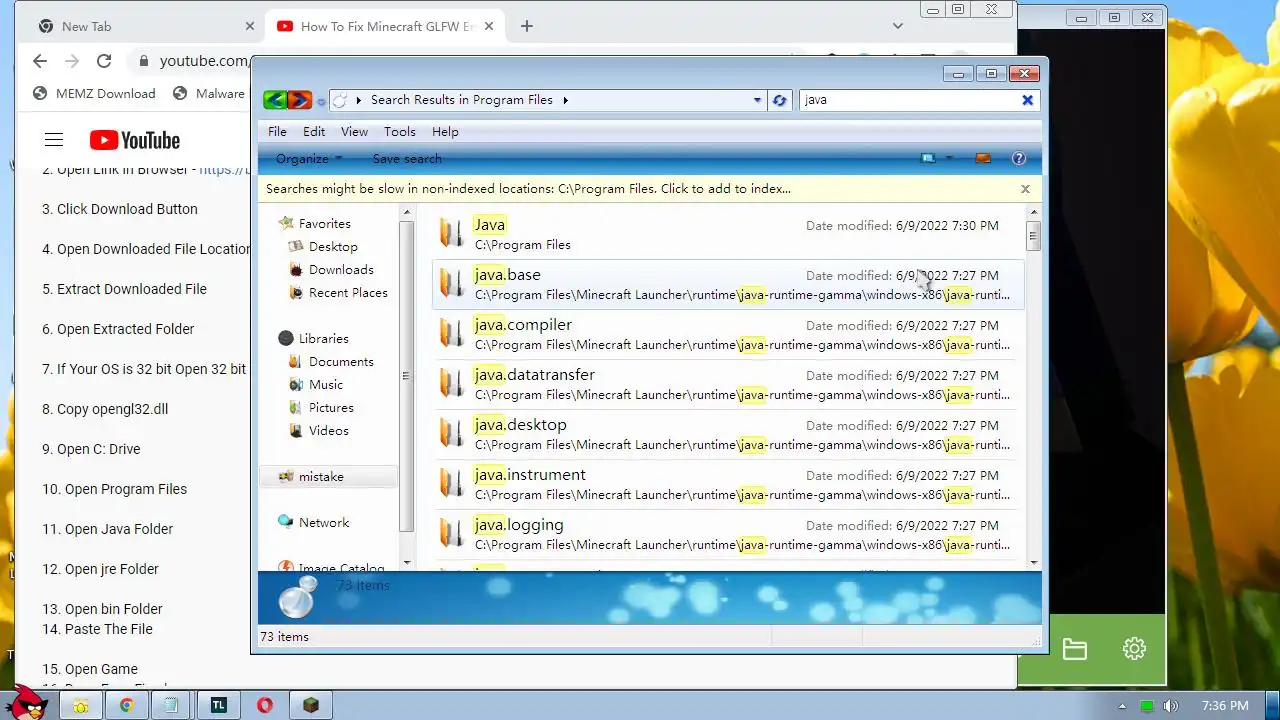Clear the 'java' search box with X
The height and width of the screenshot is (720, 1280).
[1027, 100]
